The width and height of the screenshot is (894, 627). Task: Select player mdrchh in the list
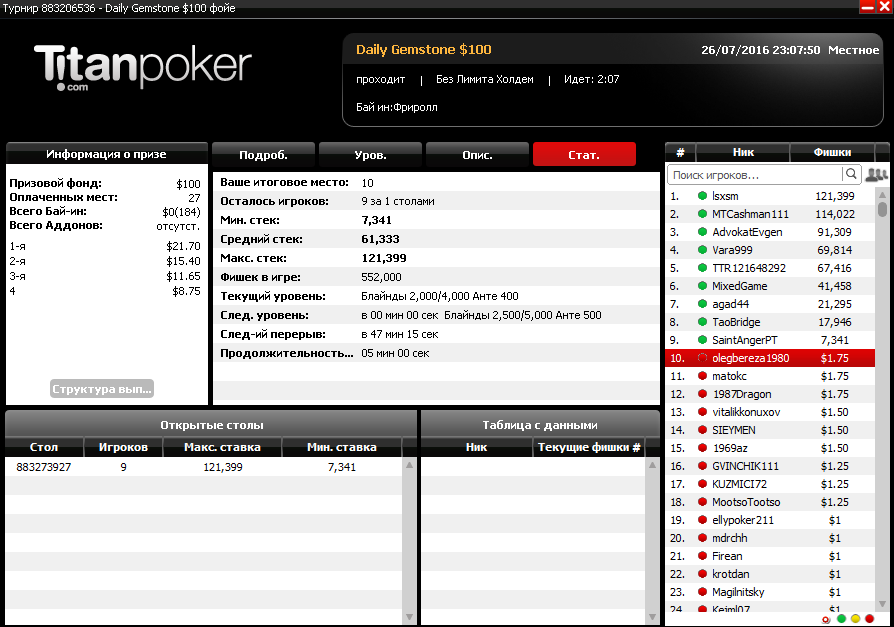point(770,538)
